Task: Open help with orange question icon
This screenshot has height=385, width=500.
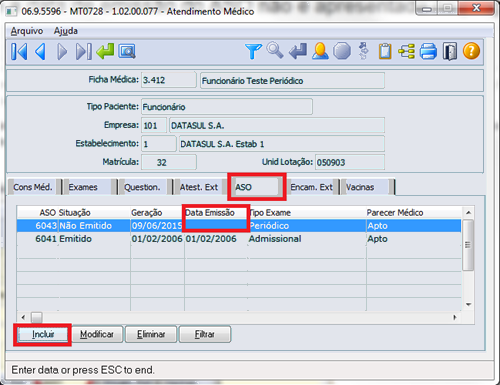Action: [x=471, y=51]
